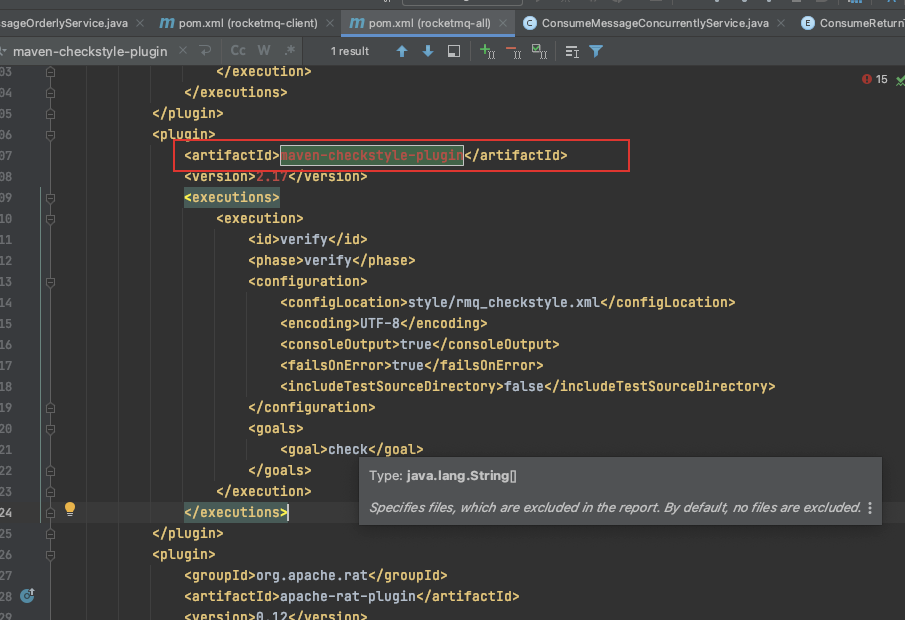Select all occurrences icon
Image resolution: width=905 pixels, height=620 pixels.
pos(539,51)
